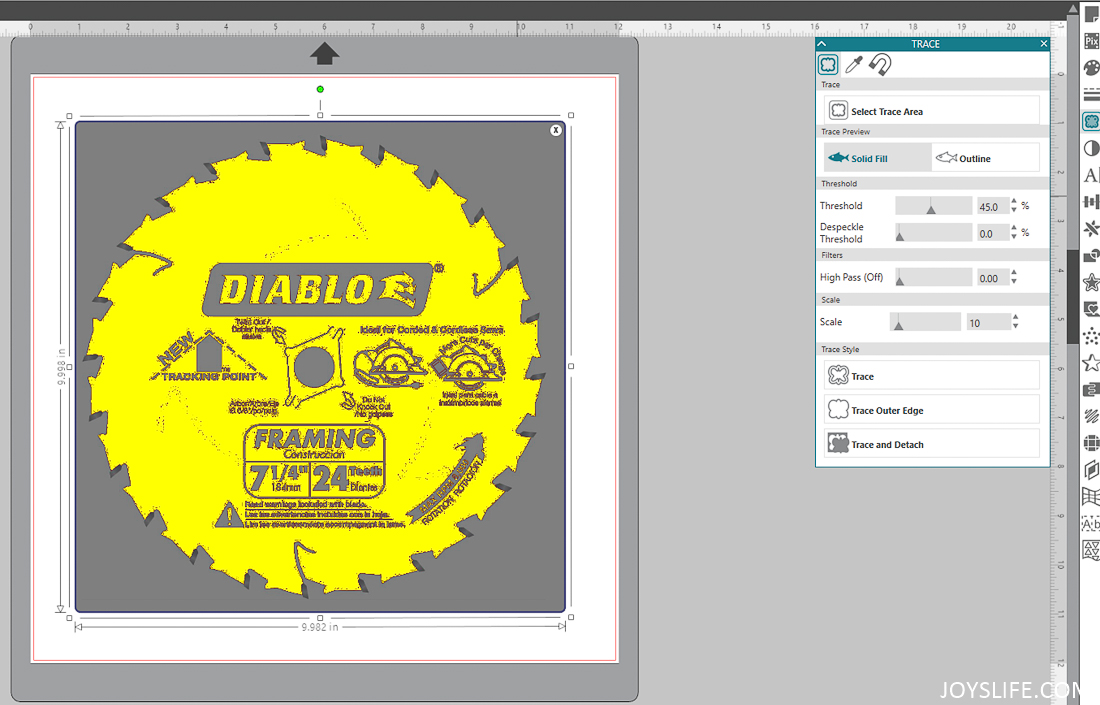Click the bottom-left selection corner handle
Viewport: 1100px width, 705px height.
(69, 618)
